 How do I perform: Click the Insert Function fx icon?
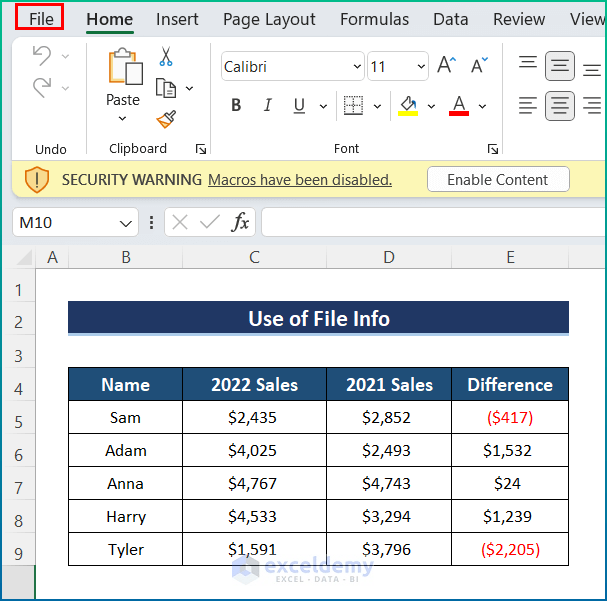[x=240, y=222]
